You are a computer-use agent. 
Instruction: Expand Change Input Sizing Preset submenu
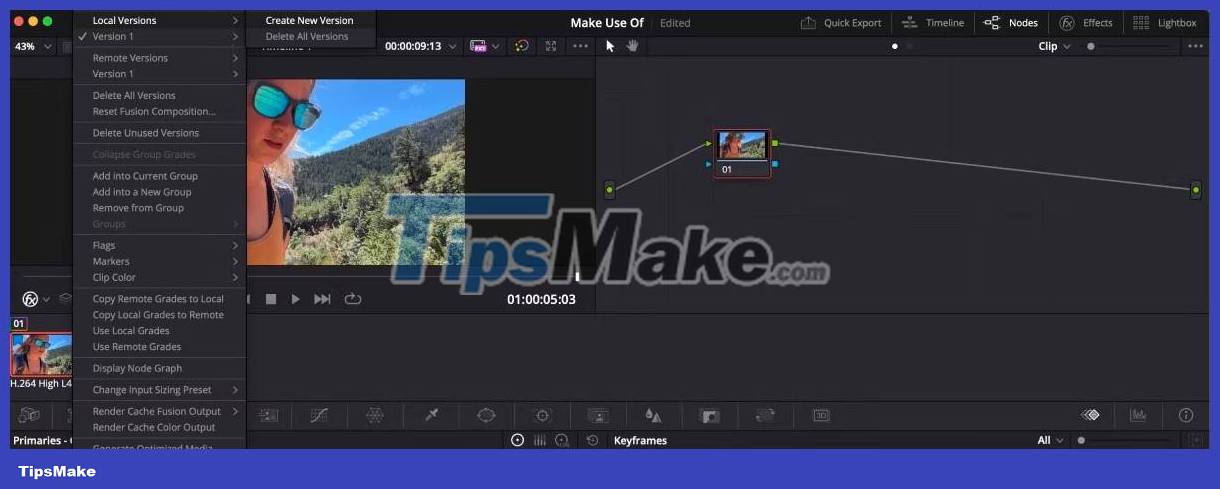pos(160,390)
